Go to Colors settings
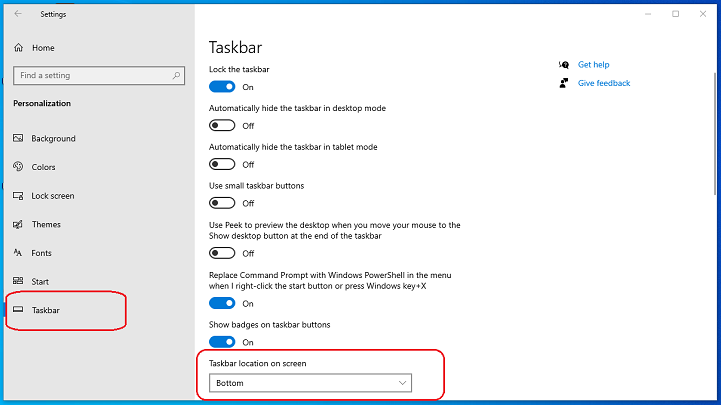The image size is (721, 405). 43,167
